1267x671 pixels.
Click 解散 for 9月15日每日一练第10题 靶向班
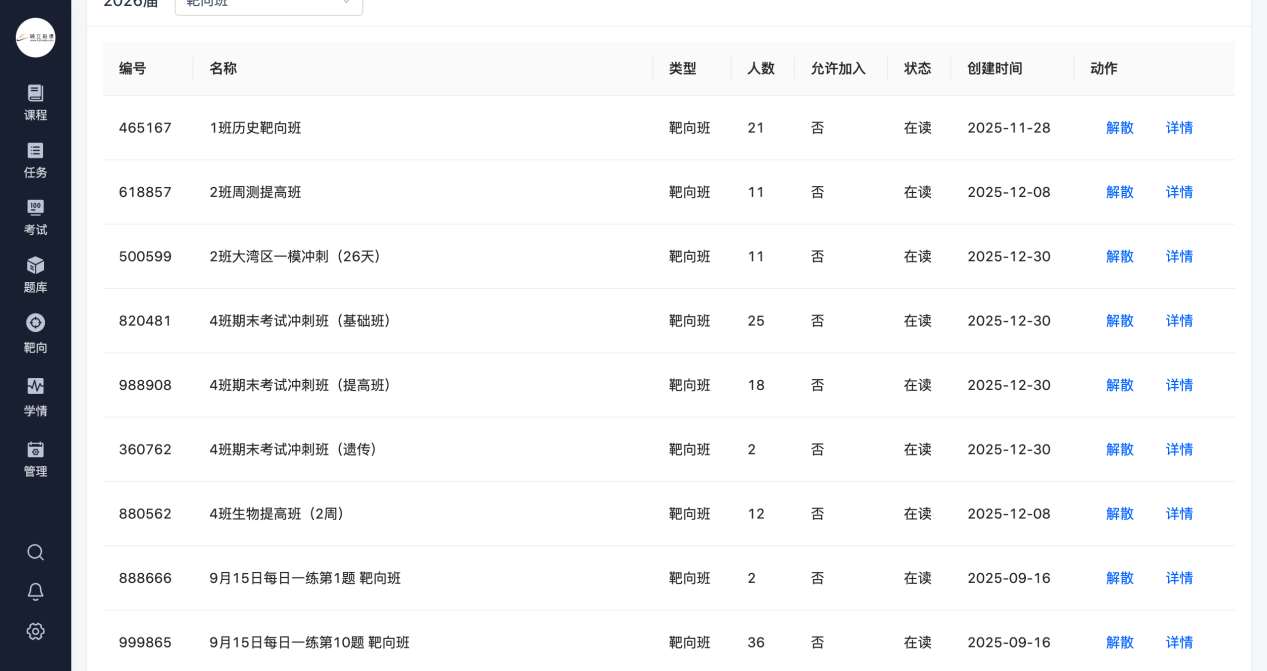[1119, 642]
